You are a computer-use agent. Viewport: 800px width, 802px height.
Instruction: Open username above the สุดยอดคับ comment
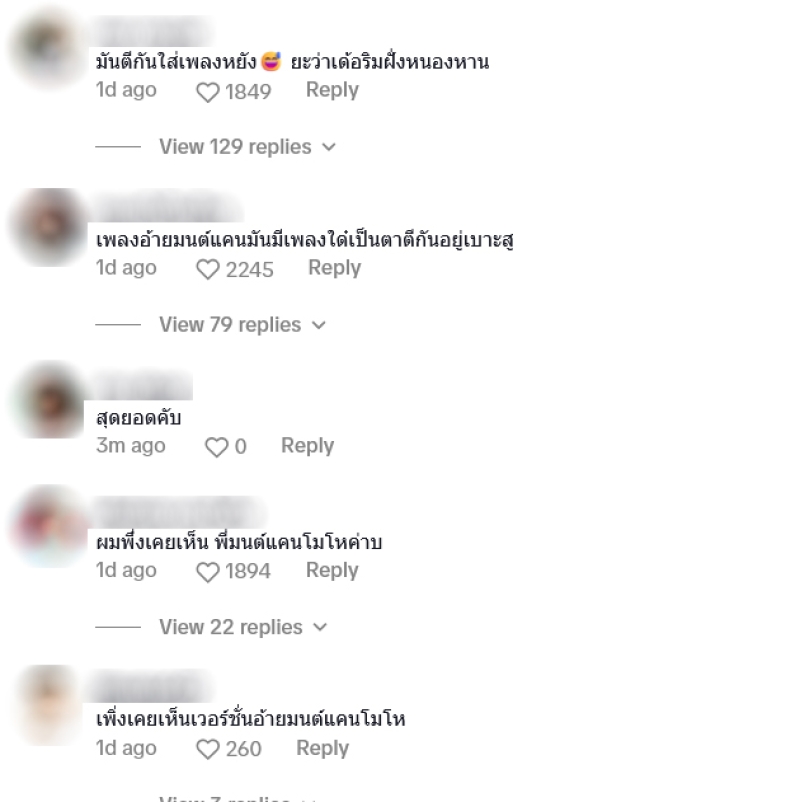[x=144, y=385]
